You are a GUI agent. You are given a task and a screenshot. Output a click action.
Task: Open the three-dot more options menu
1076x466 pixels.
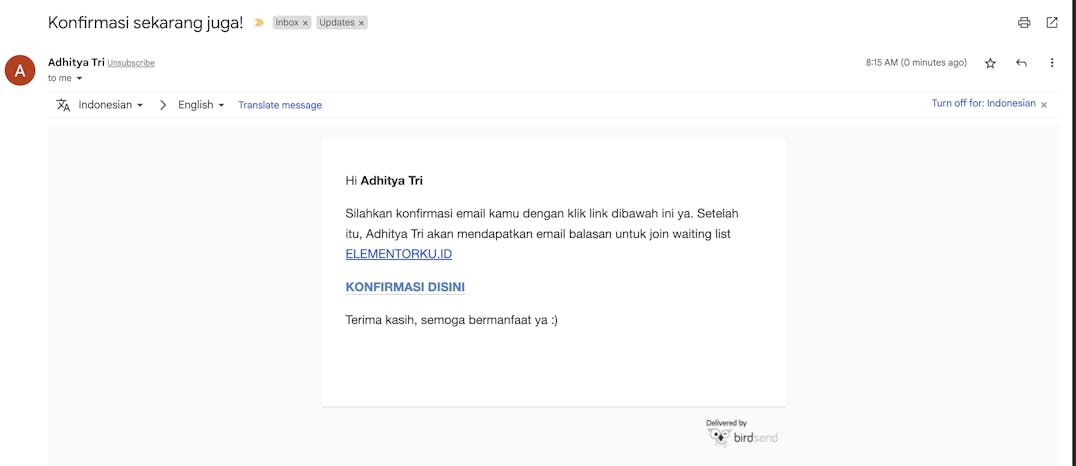point(1052,63)
